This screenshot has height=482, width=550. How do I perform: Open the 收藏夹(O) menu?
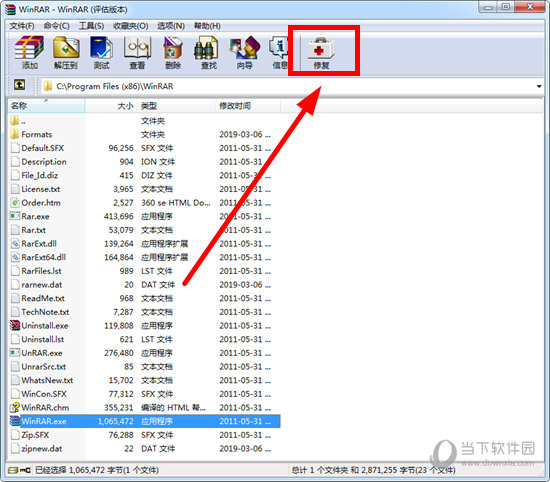[x=130, y=26]
